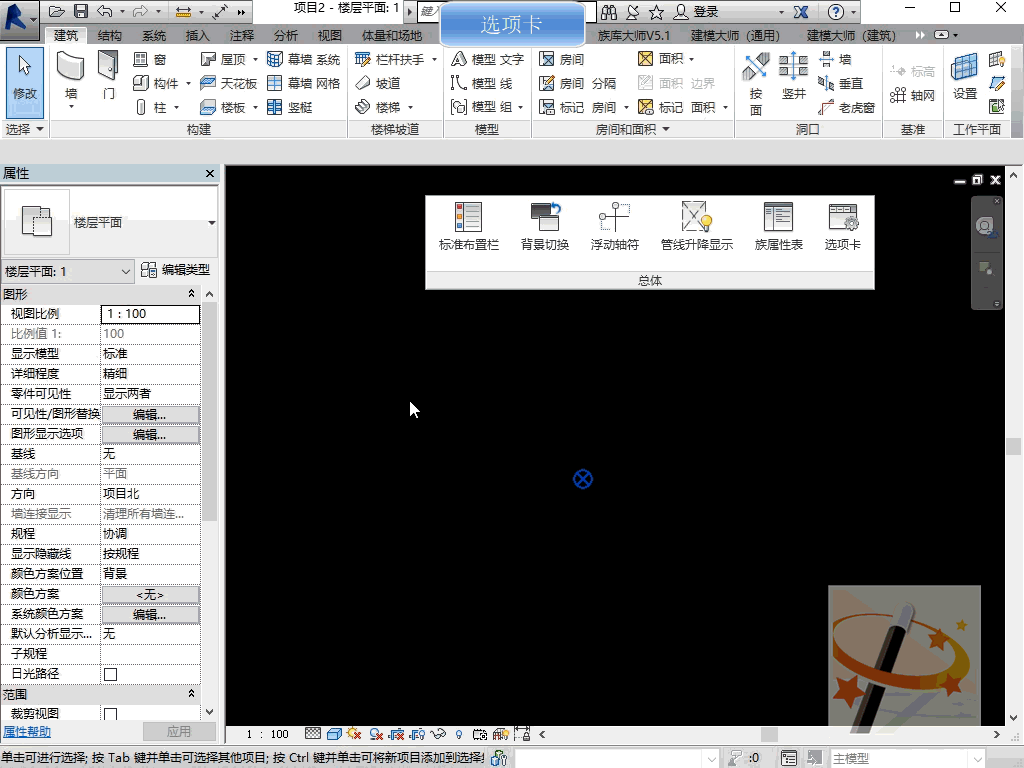This screenshot has width=1024, height=768.
Task: Select the 竖井 shaft opening tool
Action: [793, 76]
